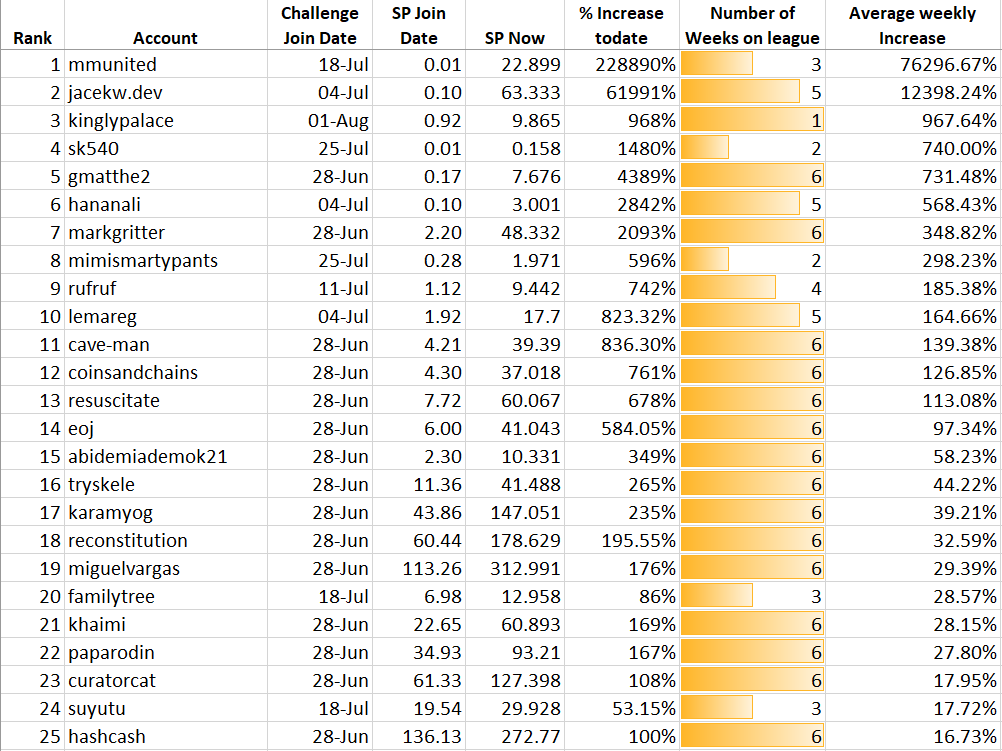Click the data bar for kinglypalace weeks
Screen dimensions: 1002x751
pyautogui.click(x=752, y=120)
